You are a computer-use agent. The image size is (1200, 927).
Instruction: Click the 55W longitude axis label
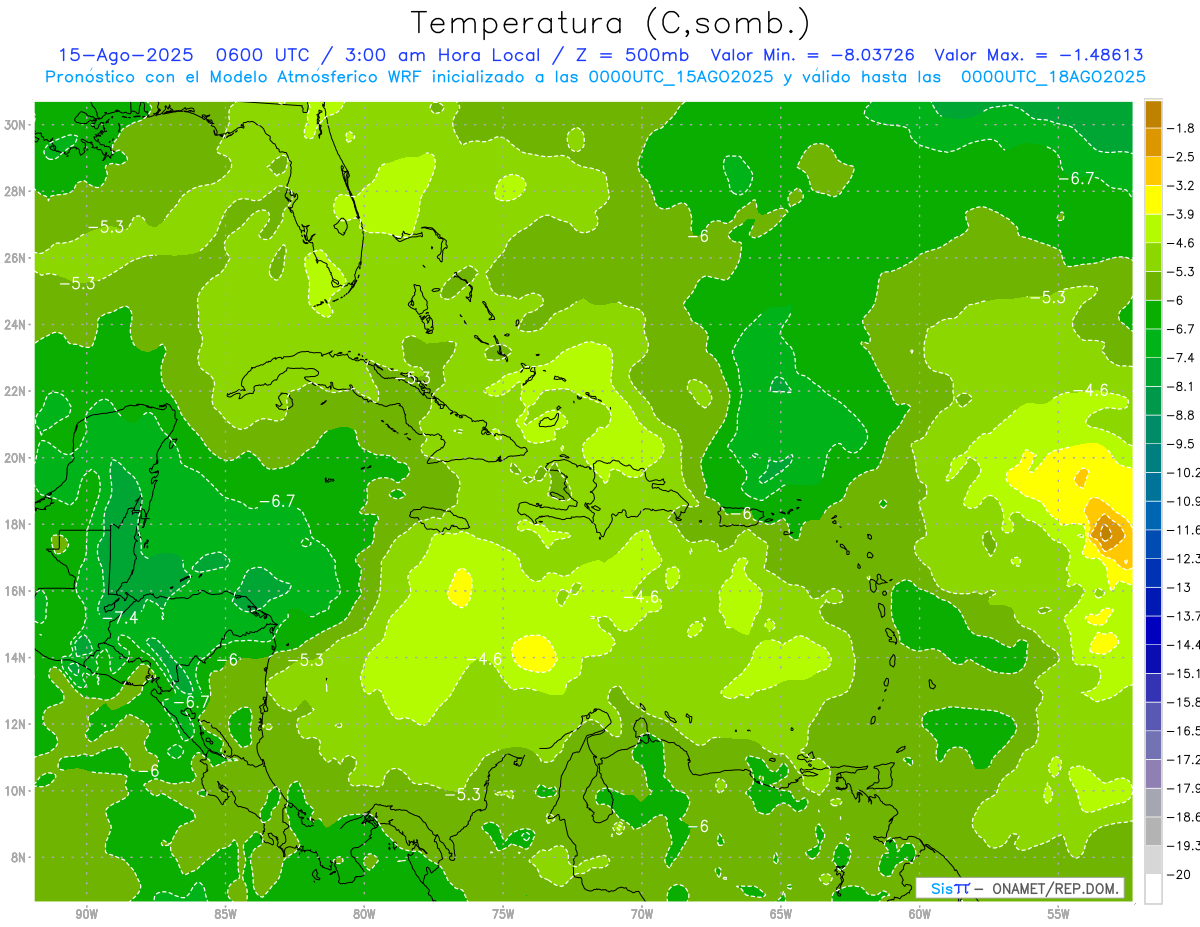pyautogui.click(x=1059, y=914)
